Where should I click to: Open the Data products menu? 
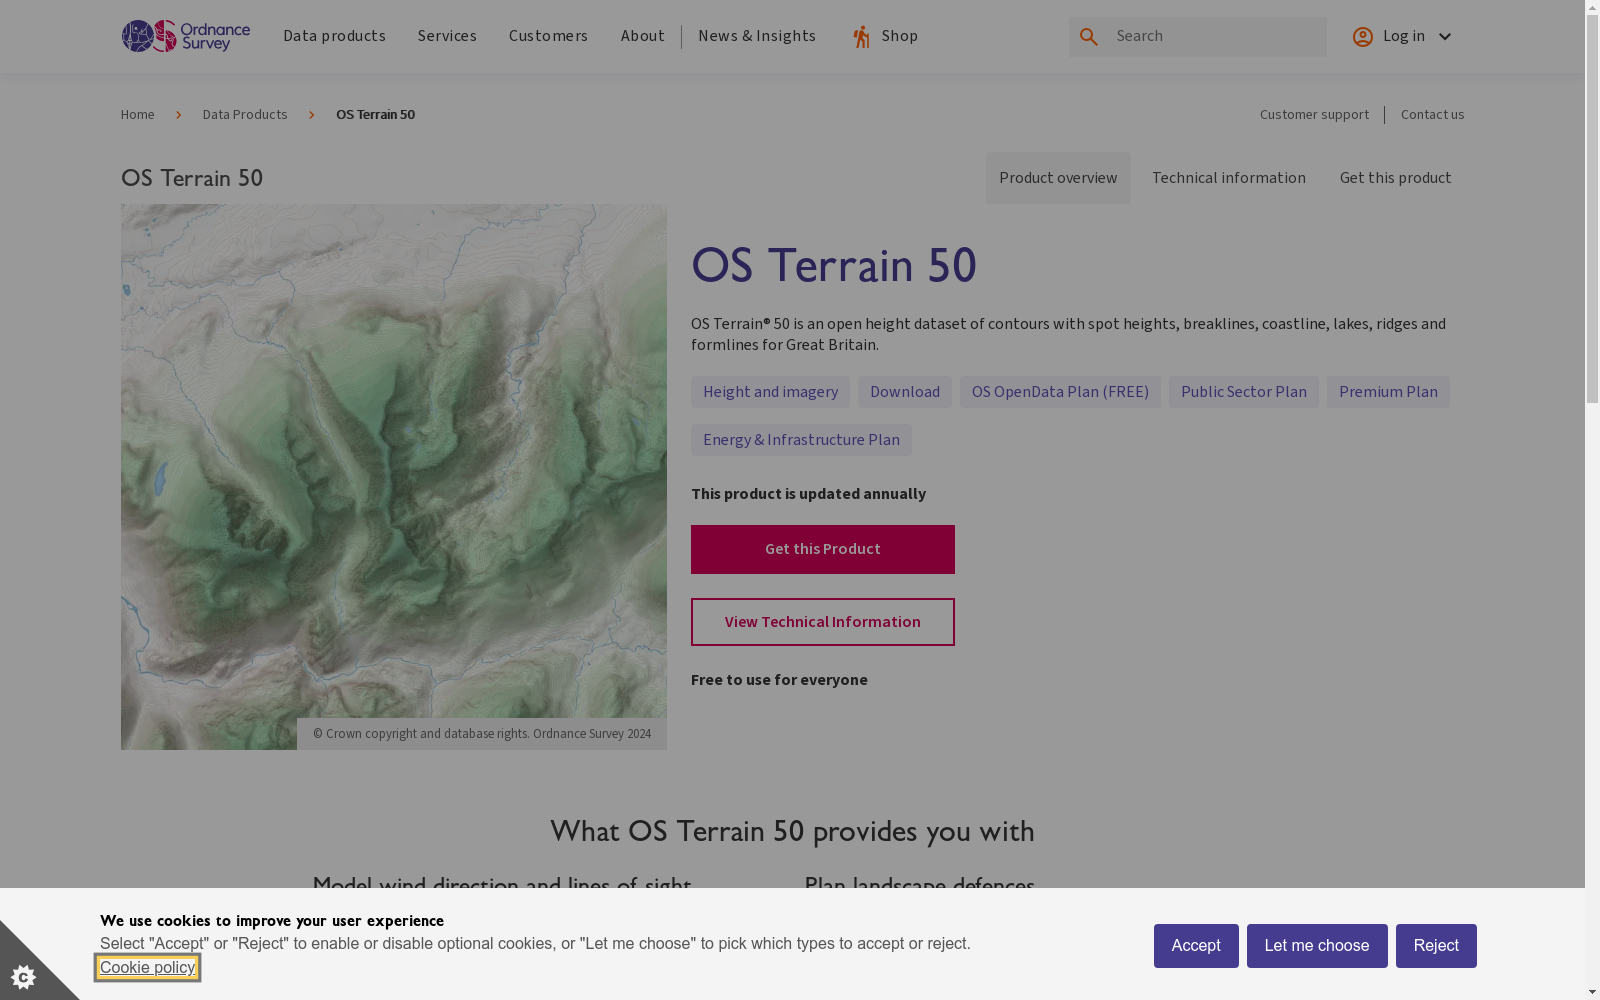click(x=334, y=36)
